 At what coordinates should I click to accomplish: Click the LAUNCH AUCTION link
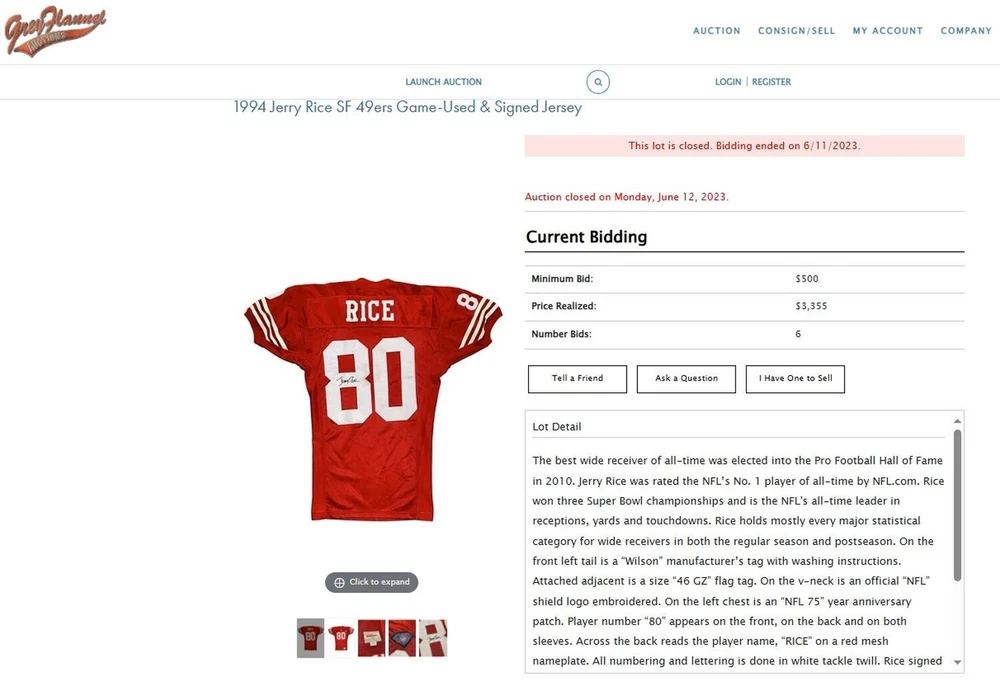coord(443,82)
